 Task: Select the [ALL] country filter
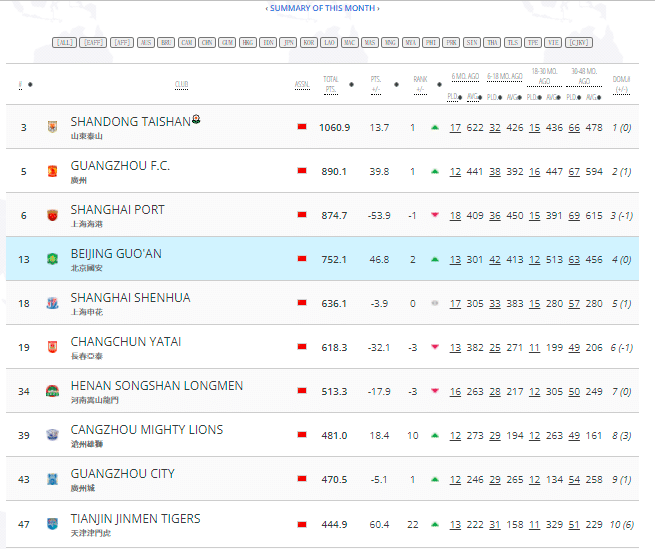tap(64, 43)
